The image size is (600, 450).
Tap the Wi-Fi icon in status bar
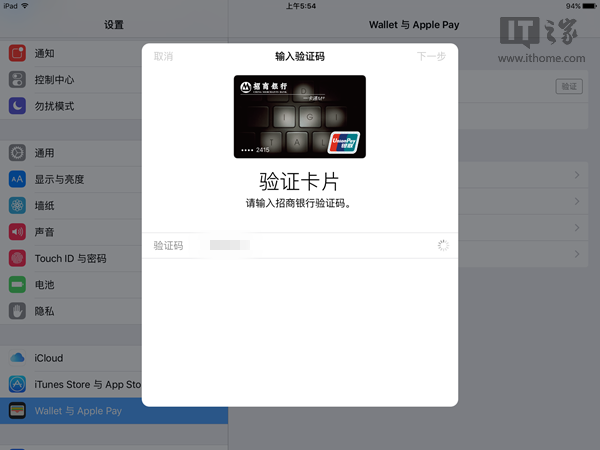coord(25,6)
